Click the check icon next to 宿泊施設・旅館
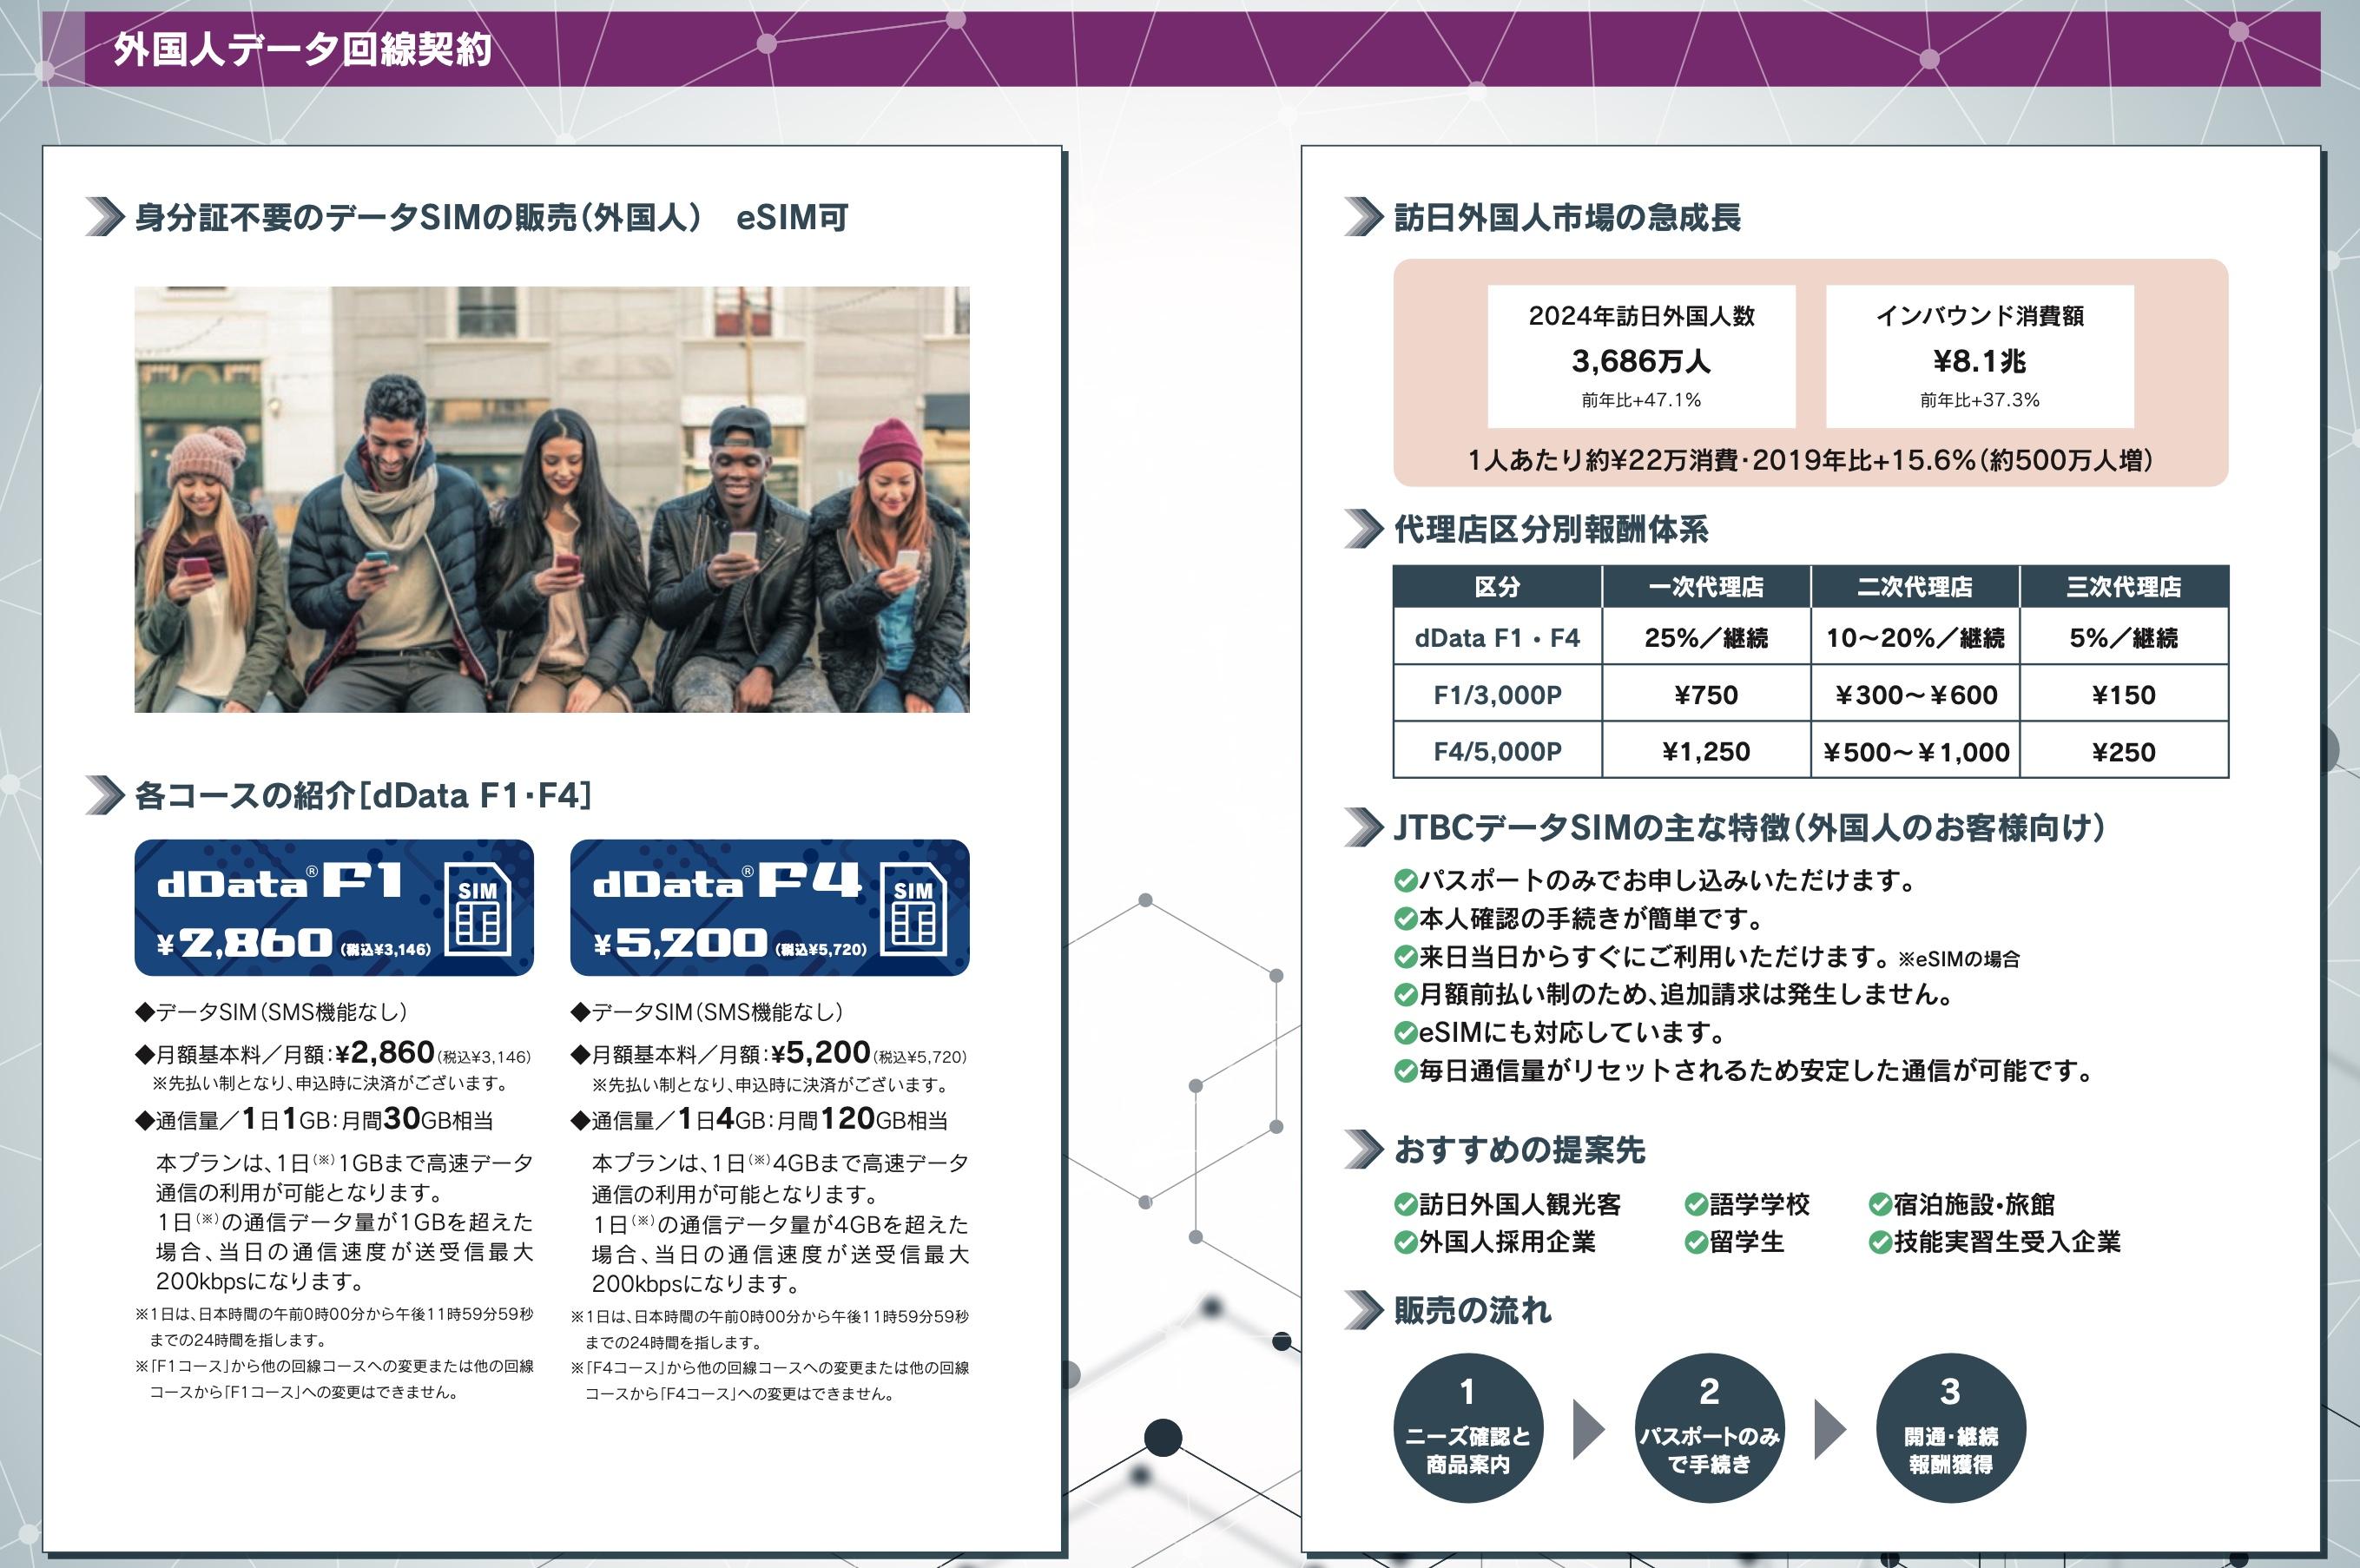The width and height of the screenshot is (2360, 1568). pos(1880,1204)
